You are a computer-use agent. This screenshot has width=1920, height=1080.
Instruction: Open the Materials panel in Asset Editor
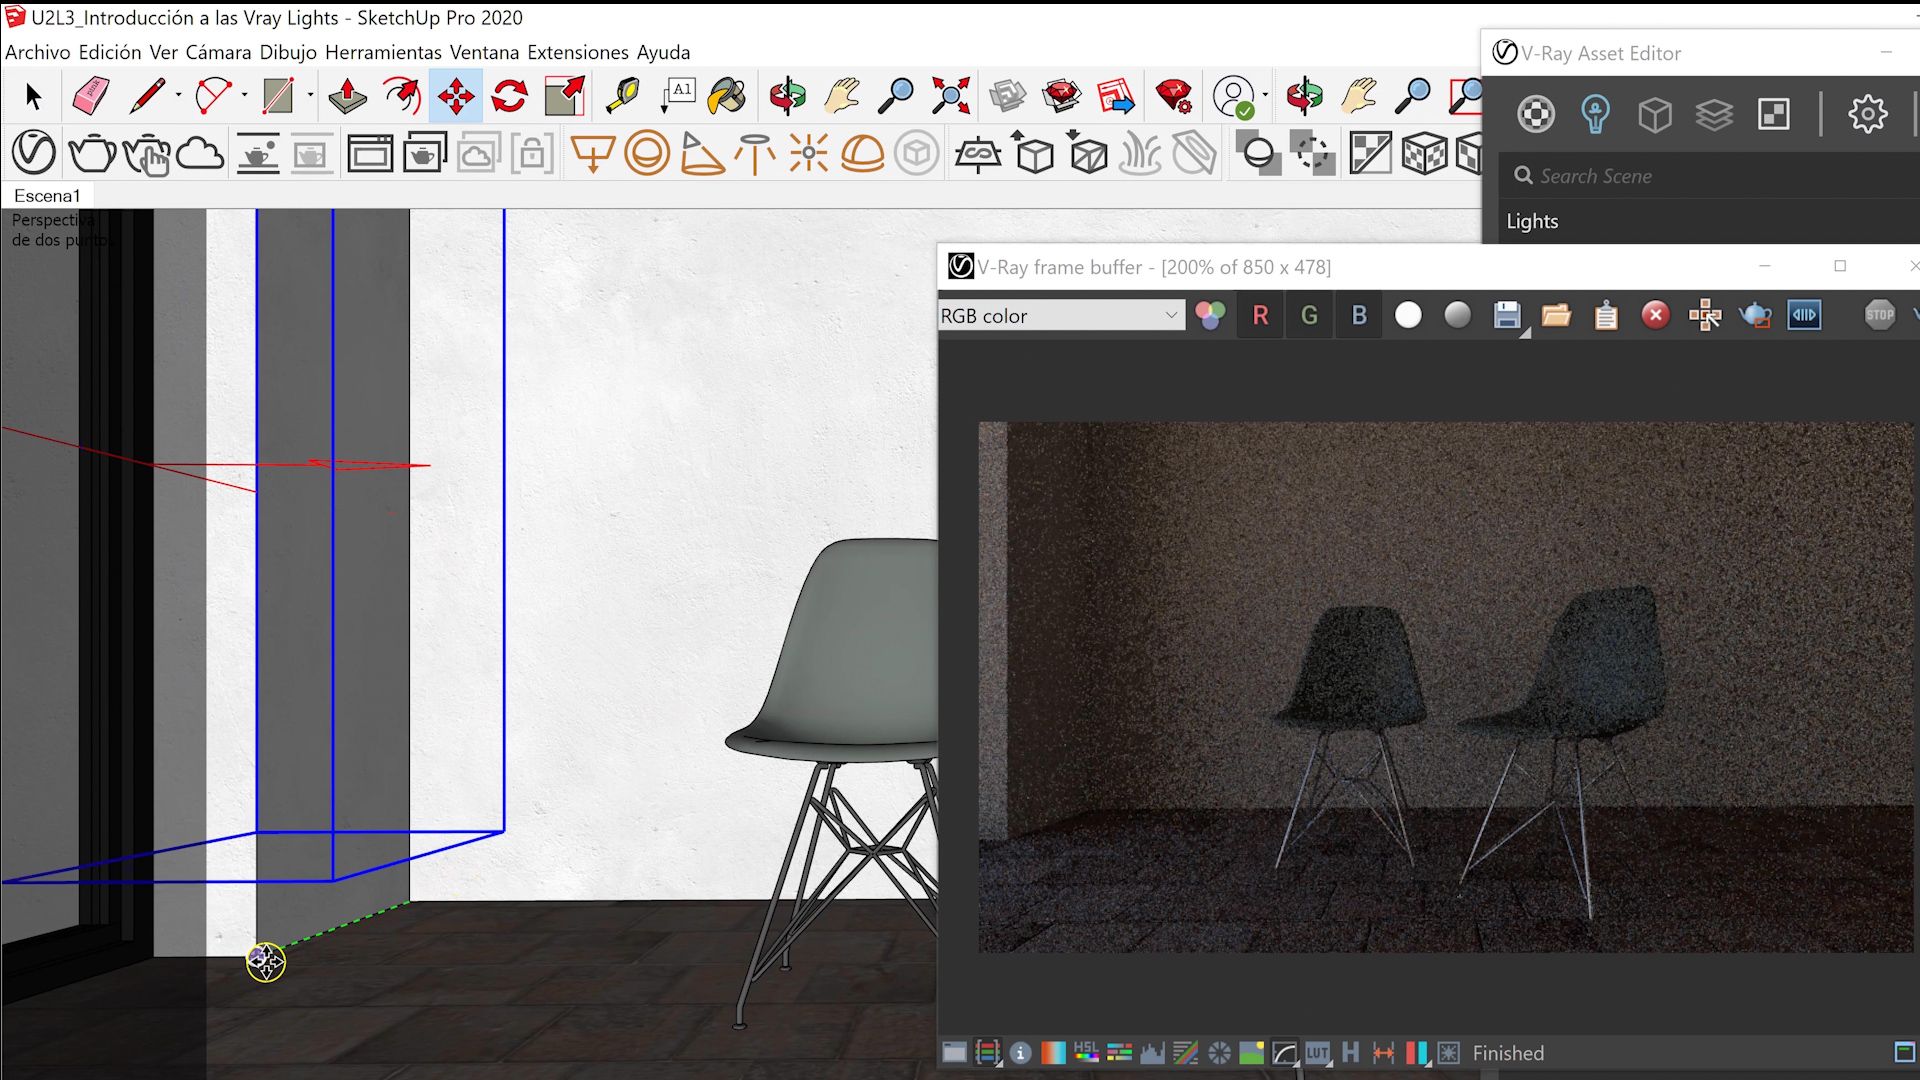pyautogui.click(x=1537, y=114)
